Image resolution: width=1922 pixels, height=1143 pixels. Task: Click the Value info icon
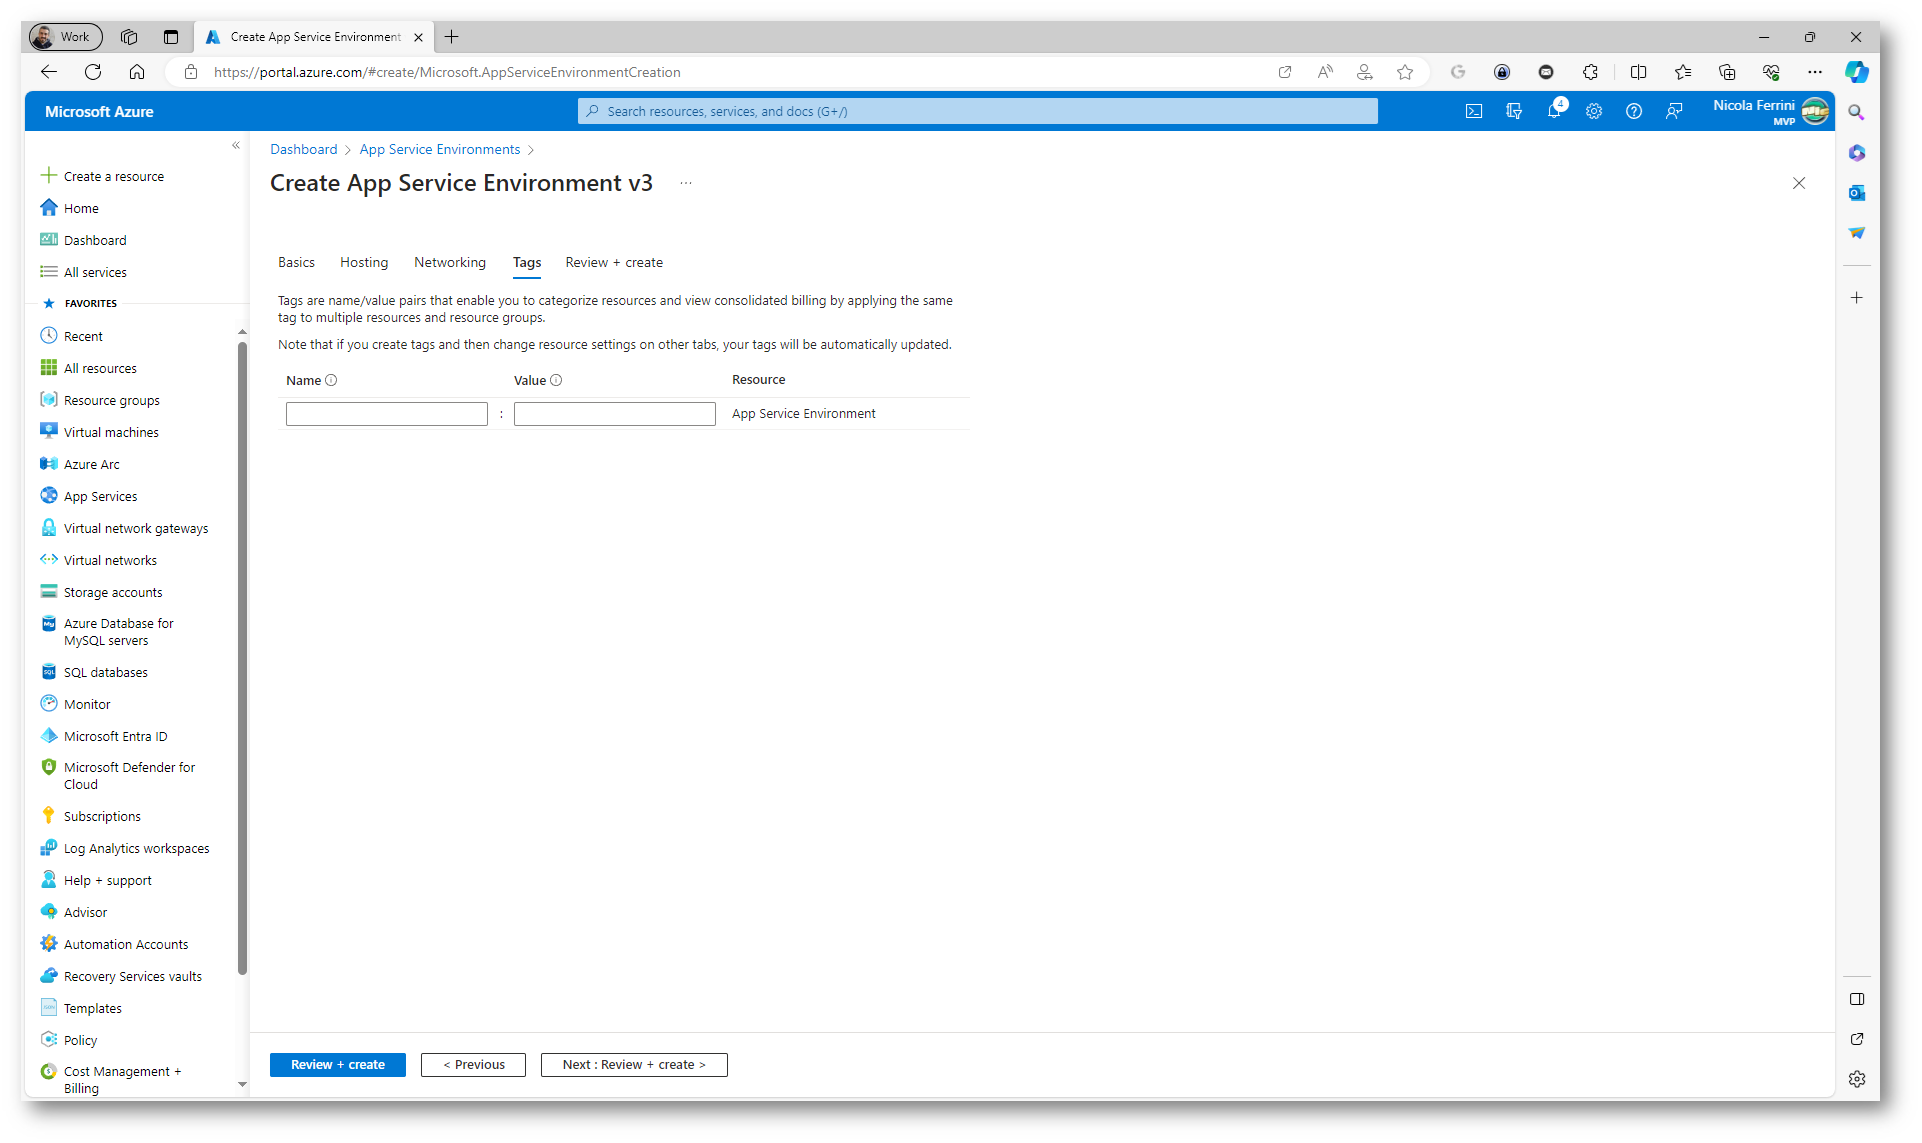click(x=557, y=380)
